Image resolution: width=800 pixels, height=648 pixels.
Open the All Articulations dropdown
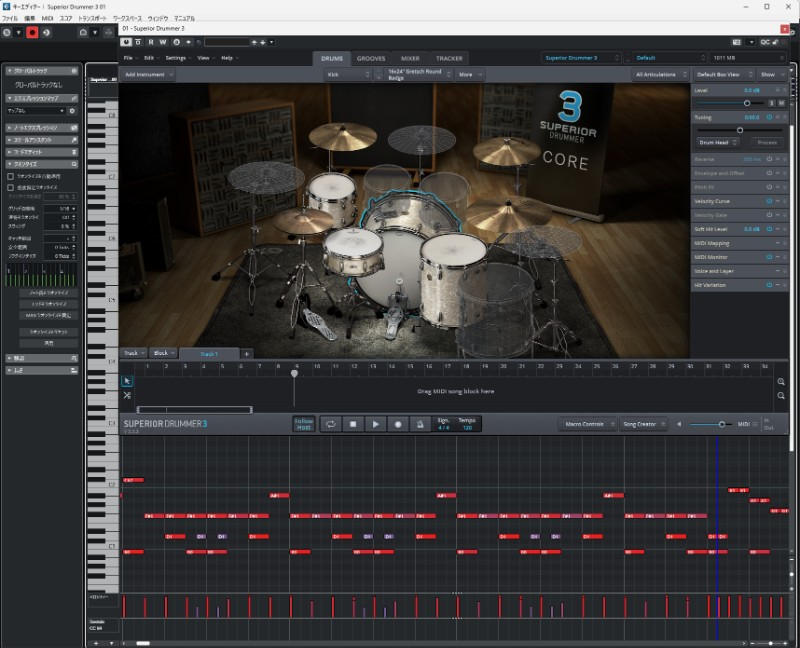click(660, 74)
